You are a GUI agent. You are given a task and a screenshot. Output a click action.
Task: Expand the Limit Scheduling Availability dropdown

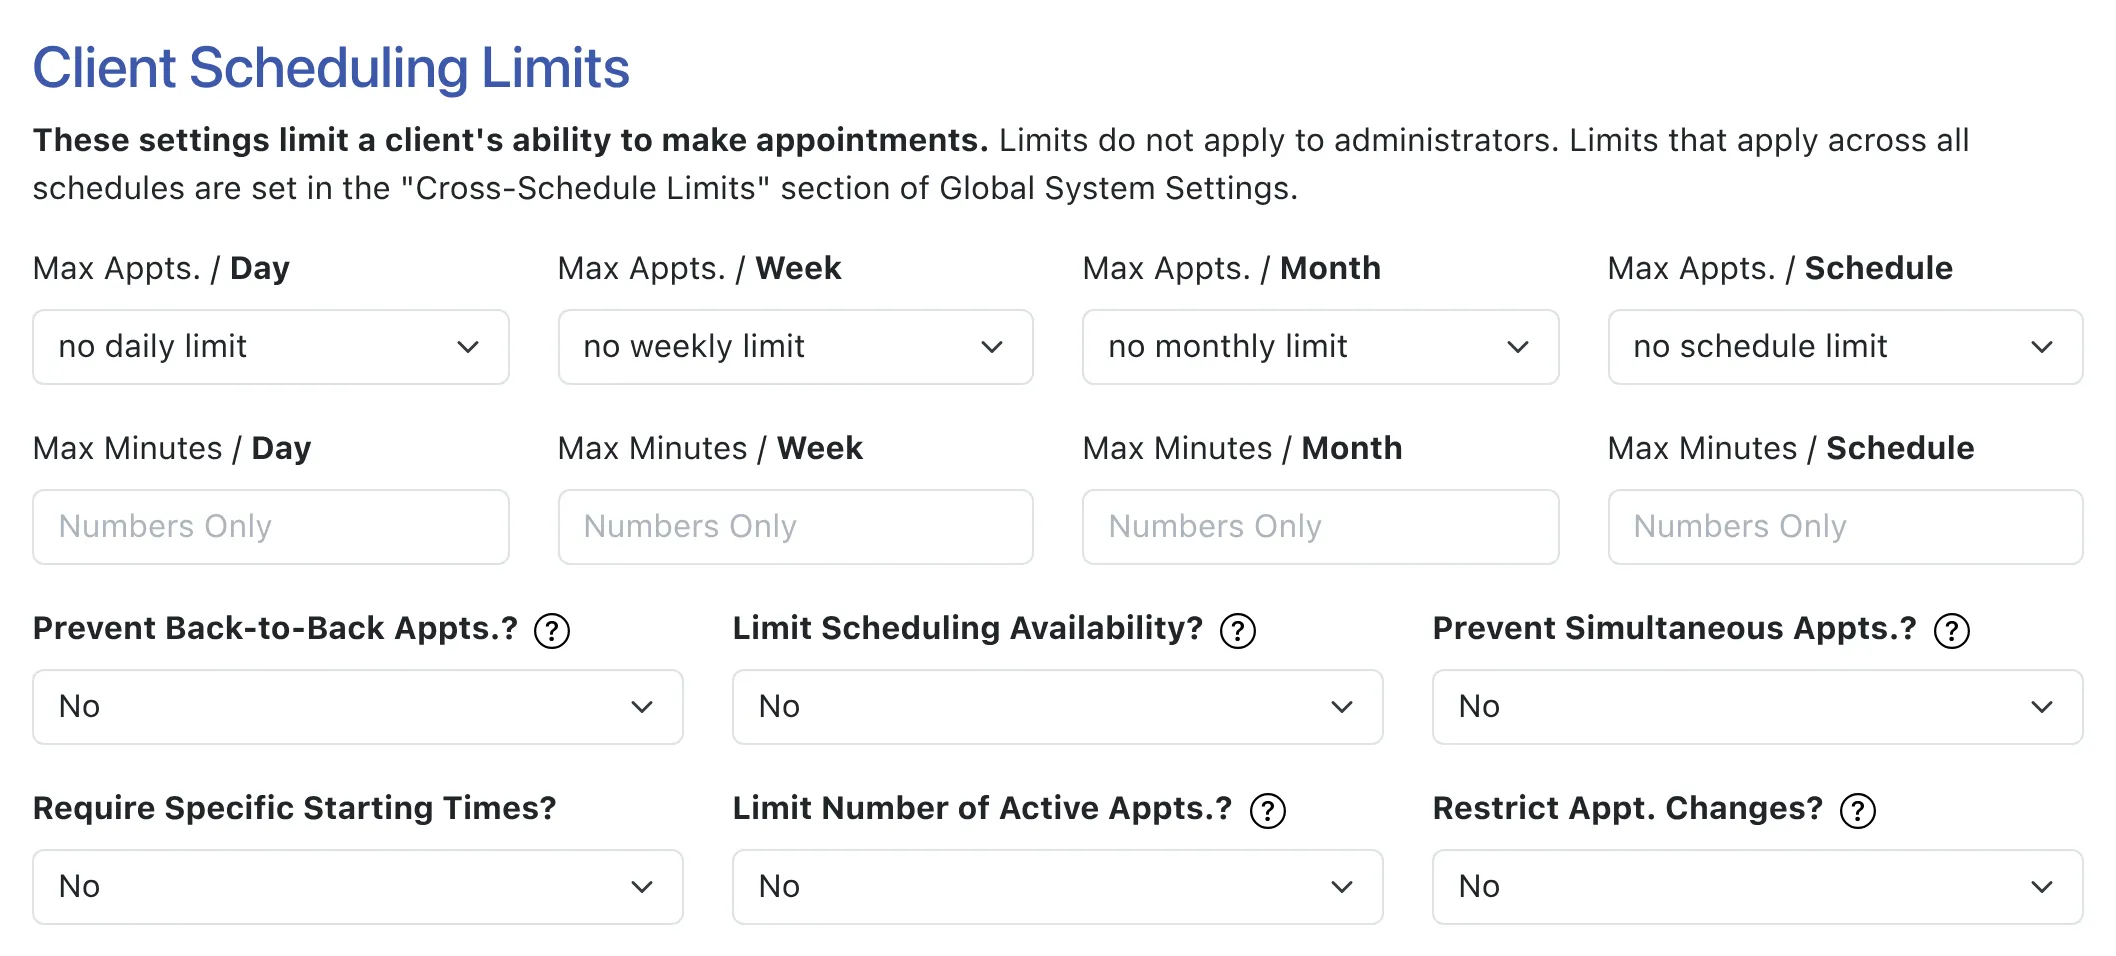click(1058, 707)
